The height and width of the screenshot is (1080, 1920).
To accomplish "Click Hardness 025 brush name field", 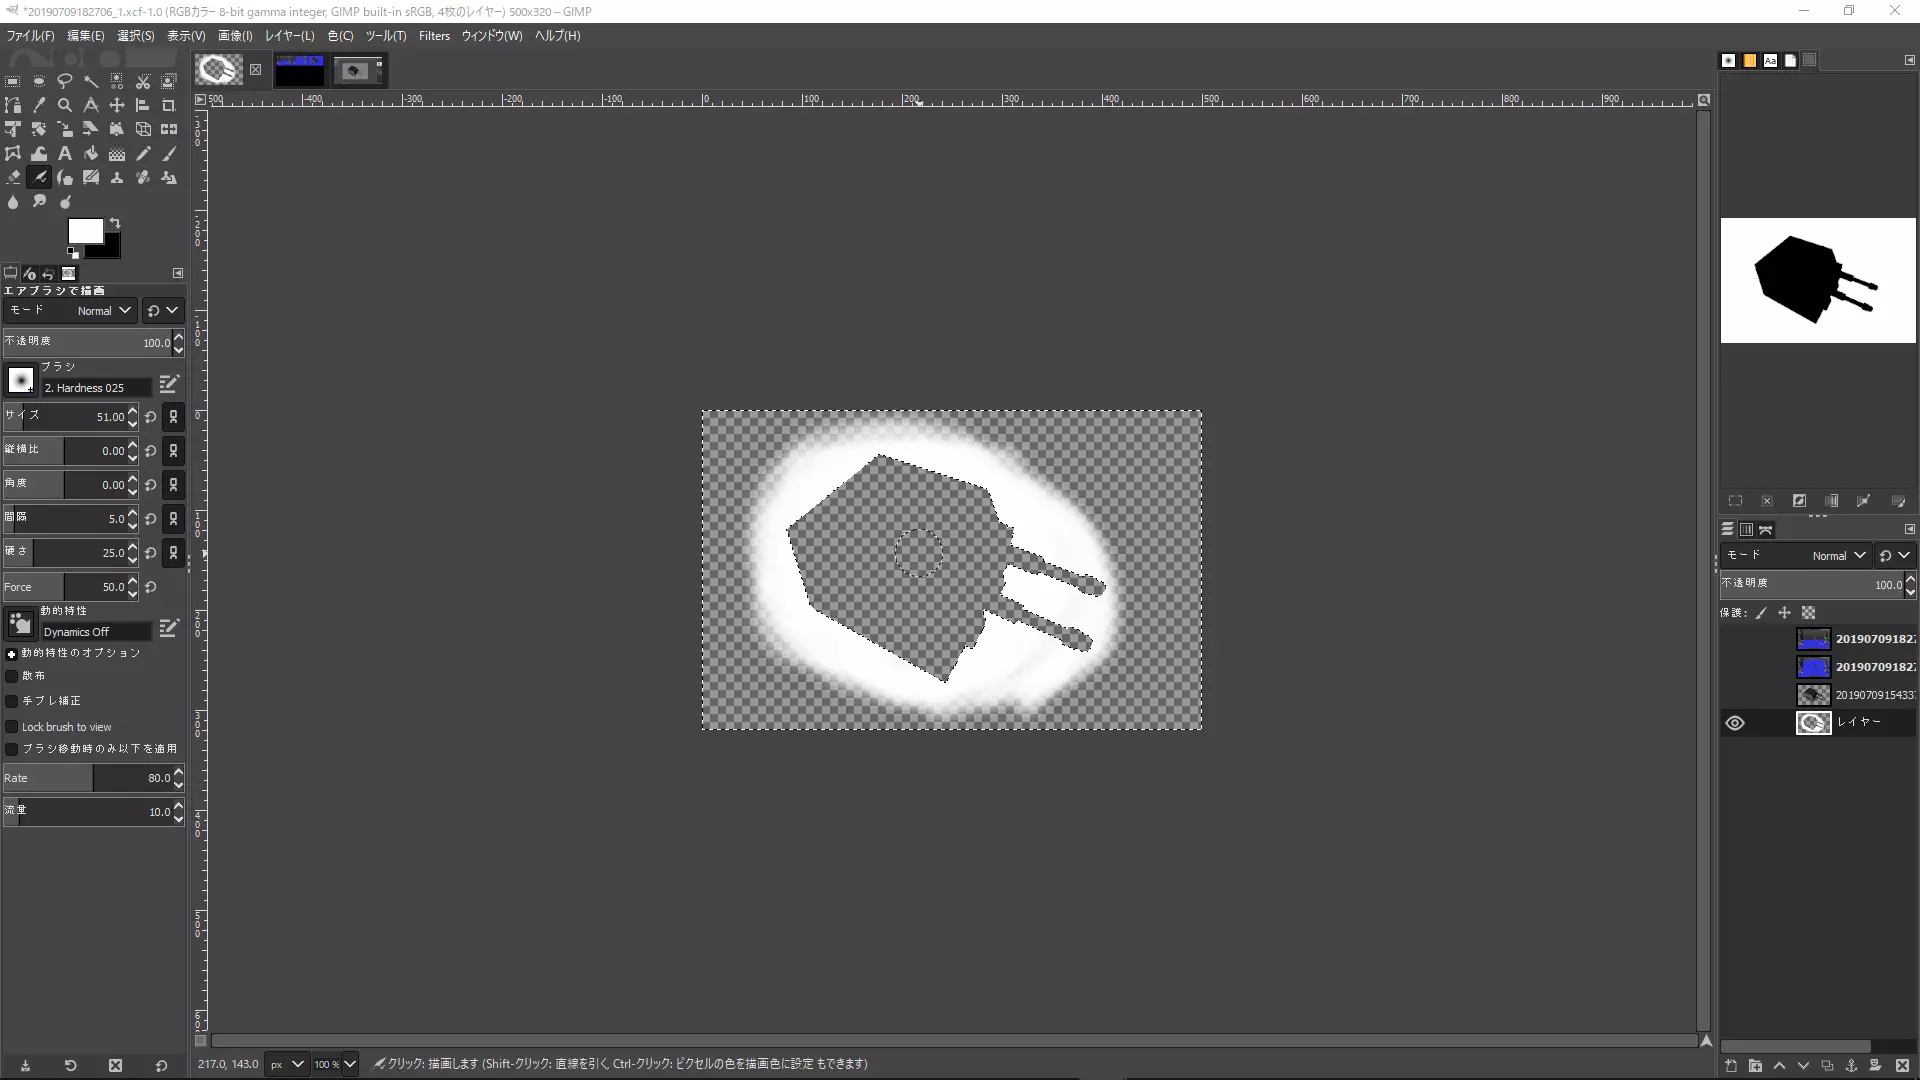I will (96, 388).
